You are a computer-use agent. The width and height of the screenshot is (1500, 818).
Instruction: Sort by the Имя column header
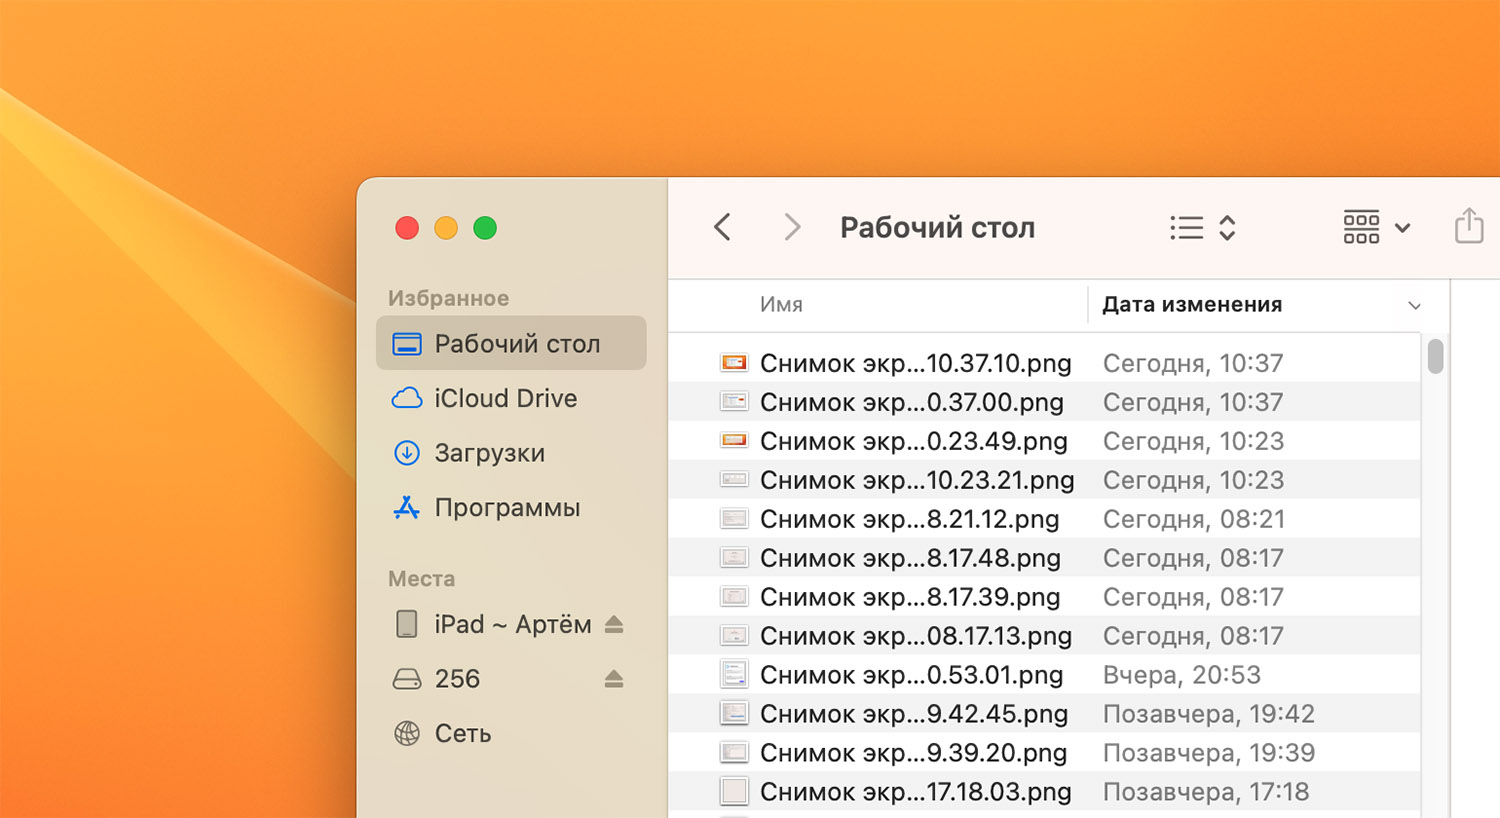(781, 305)
